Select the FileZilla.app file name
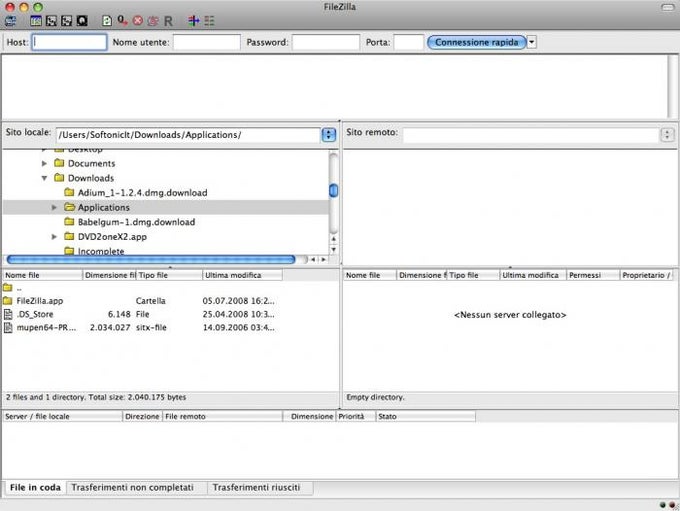This screenshot has height=511, width=680. coord(40,301)
